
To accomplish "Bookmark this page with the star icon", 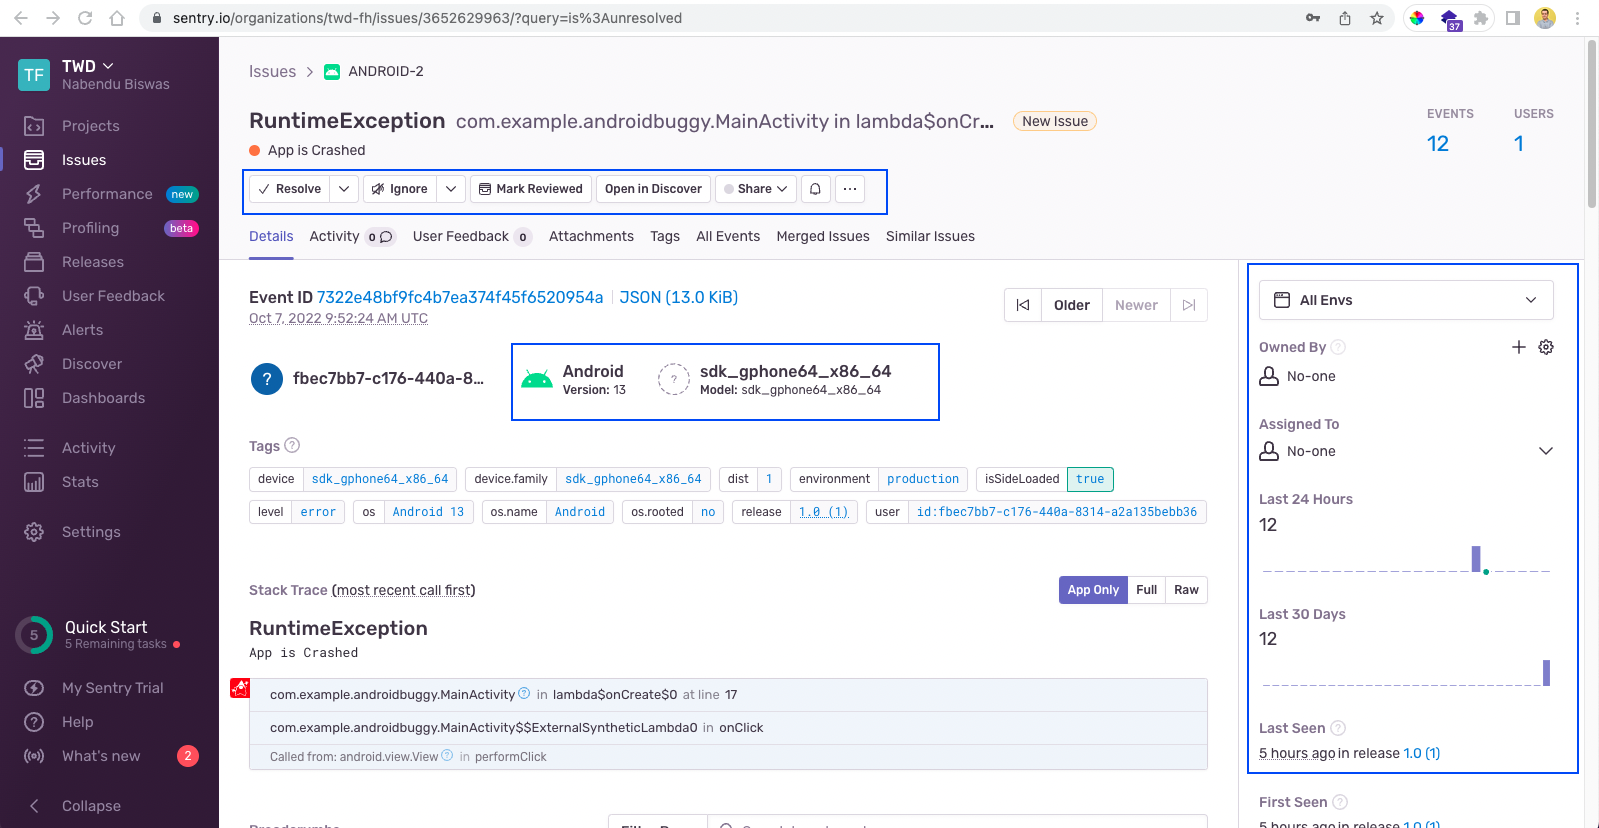I will (1377, 18).
